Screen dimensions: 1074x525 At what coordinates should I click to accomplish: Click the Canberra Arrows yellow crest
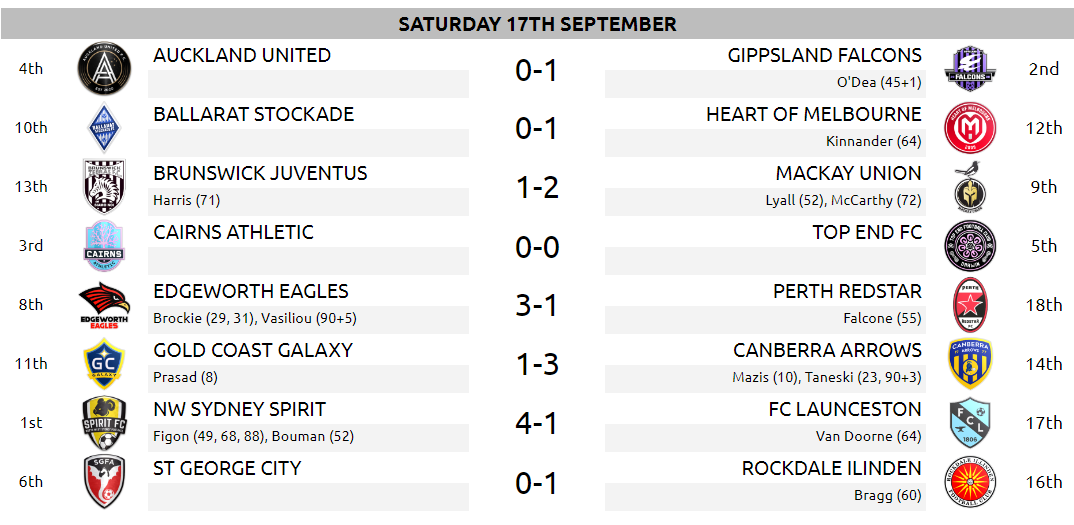pos(969,364)
